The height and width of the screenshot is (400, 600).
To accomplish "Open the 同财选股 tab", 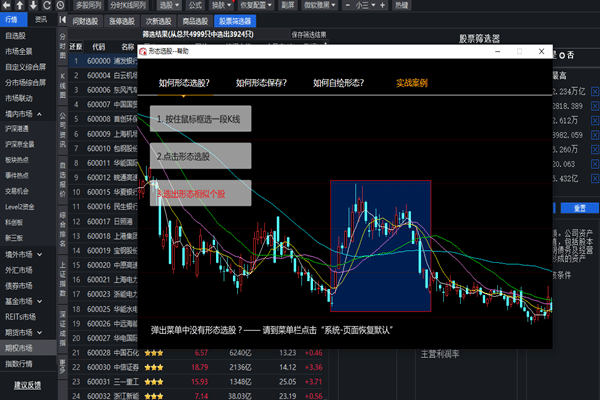I will click(x=85, y=20).
